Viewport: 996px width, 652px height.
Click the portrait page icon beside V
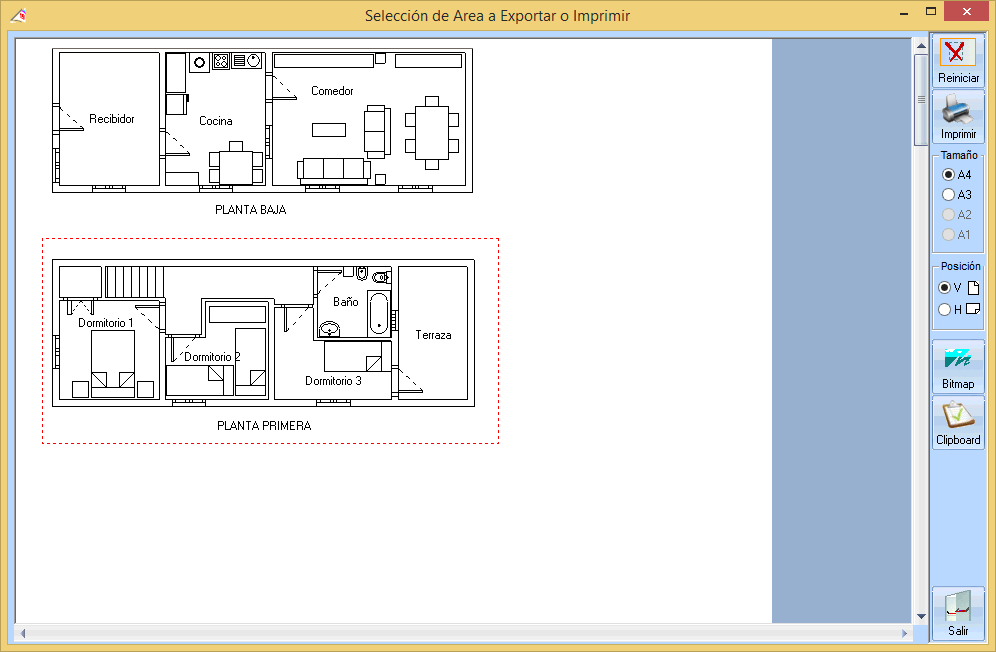[x=972, y=288]
